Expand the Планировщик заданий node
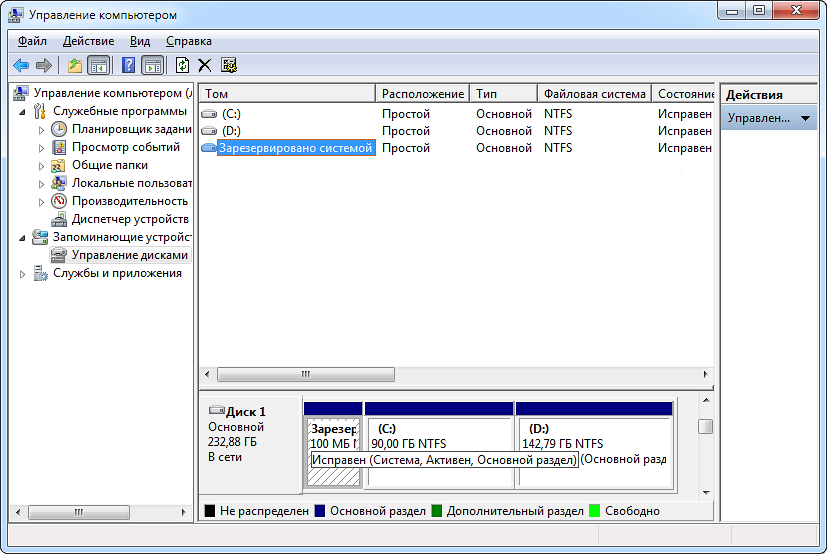Viewport: 827px width, 554px height. pos(41,130)
